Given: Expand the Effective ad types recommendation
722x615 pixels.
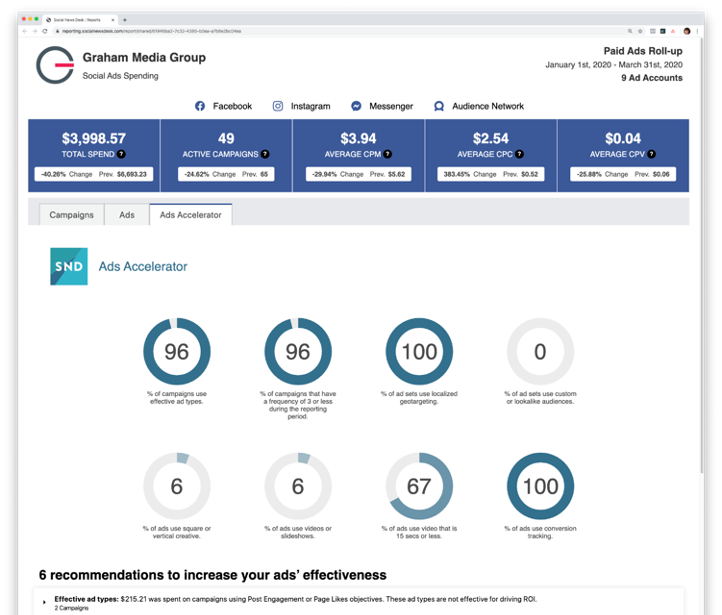Looking at the screenshot, I should pyautogui.click(x=44, y=602).
